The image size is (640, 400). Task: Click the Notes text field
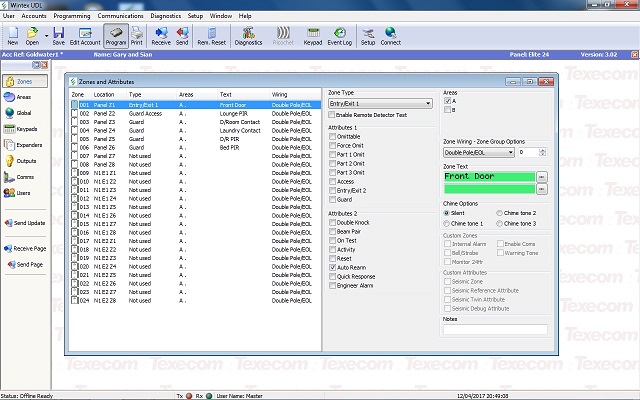click(494, 329)
